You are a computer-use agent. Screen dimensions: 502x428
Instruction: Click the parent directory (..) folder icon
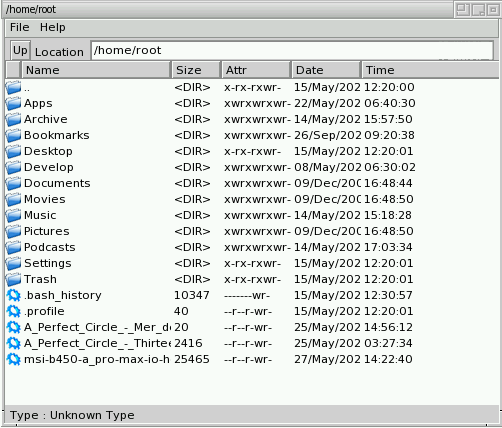point(13,88)
